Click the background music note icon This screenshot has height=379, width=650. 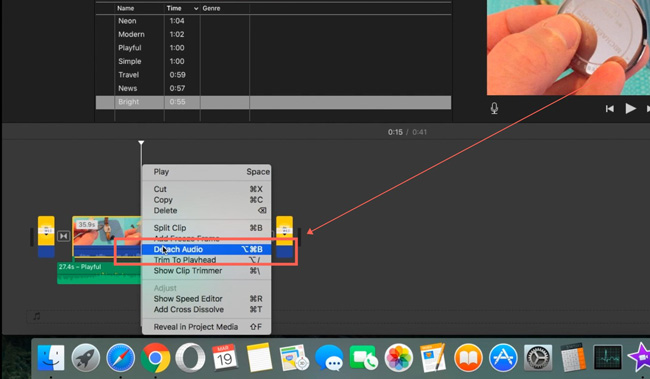[37, 316]
